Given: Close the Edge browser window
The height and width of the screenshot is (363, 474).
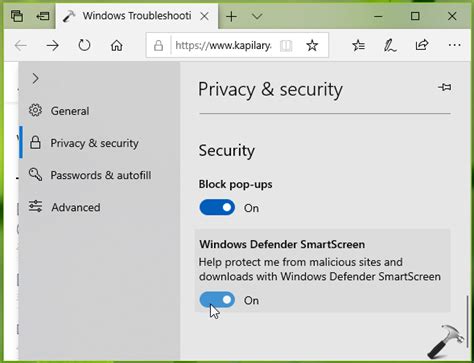Looking at the screenshot, I should pos(452,16).
